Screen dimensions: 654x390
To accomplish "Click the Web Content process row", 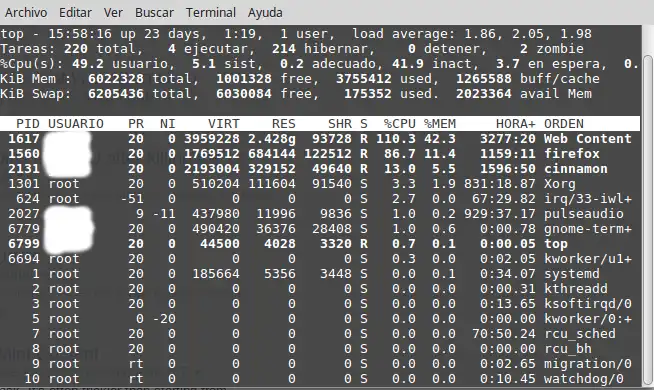I will [x=320, y=138].
